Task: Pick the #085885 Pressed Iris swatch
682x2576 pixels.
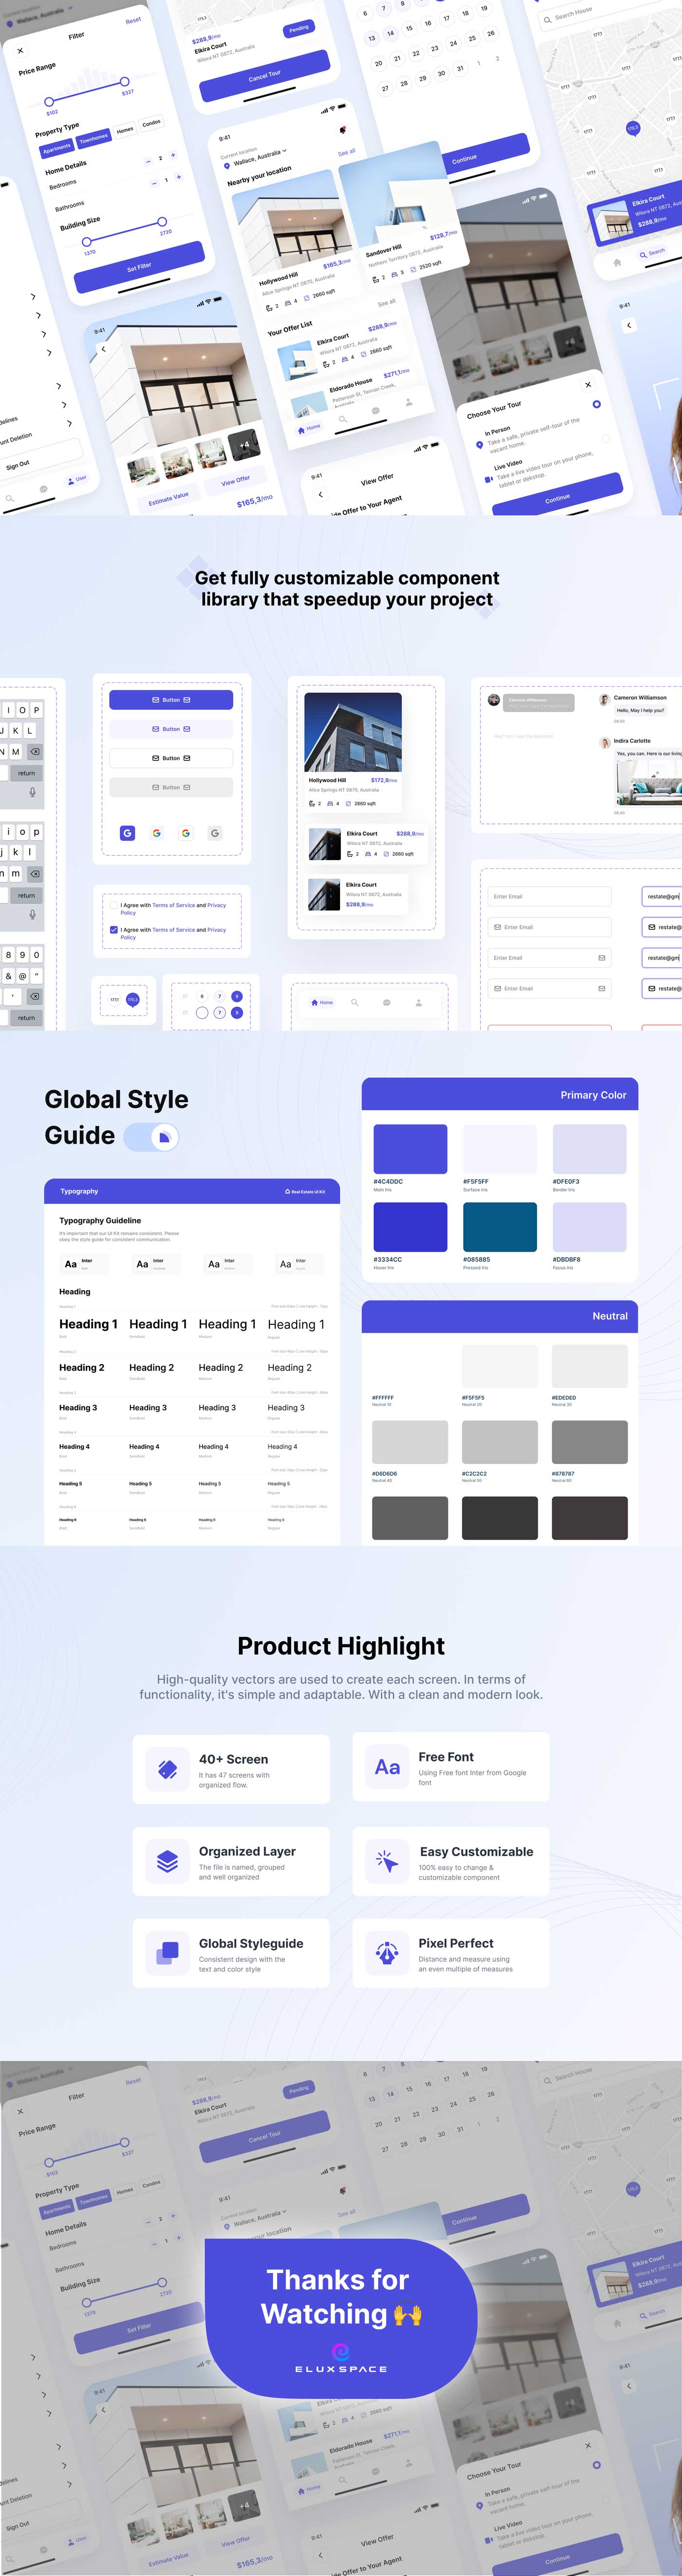Action: pos(500,1227)
